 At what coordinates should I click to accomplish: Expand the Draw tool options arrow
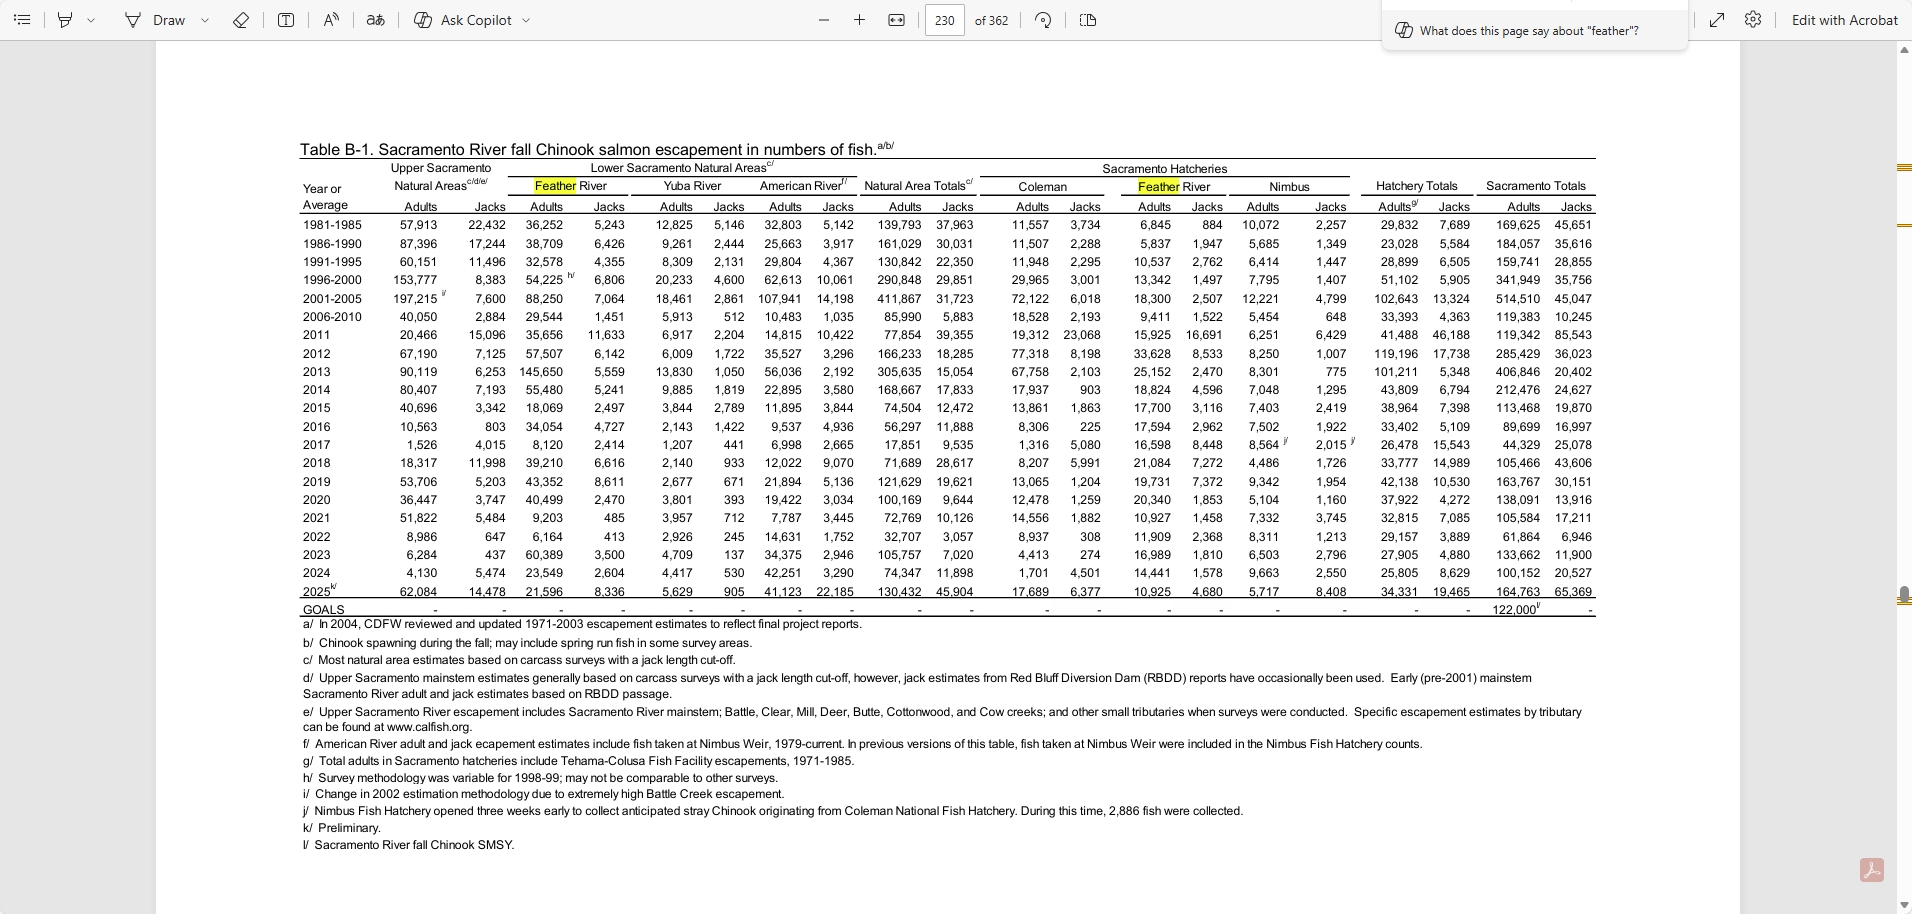tap(205, 20)
